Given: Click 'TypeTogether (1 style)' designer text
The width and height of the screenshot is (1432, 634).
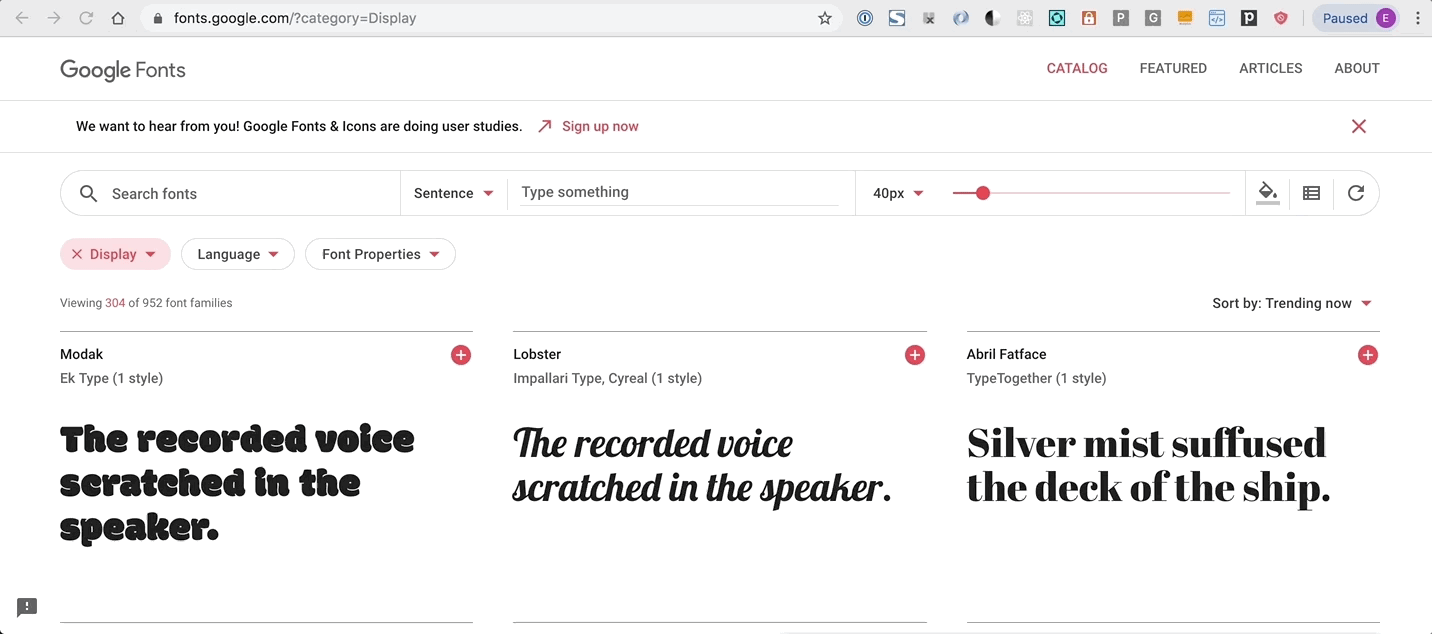Looking at the screenshot, I should [1036, 378].
